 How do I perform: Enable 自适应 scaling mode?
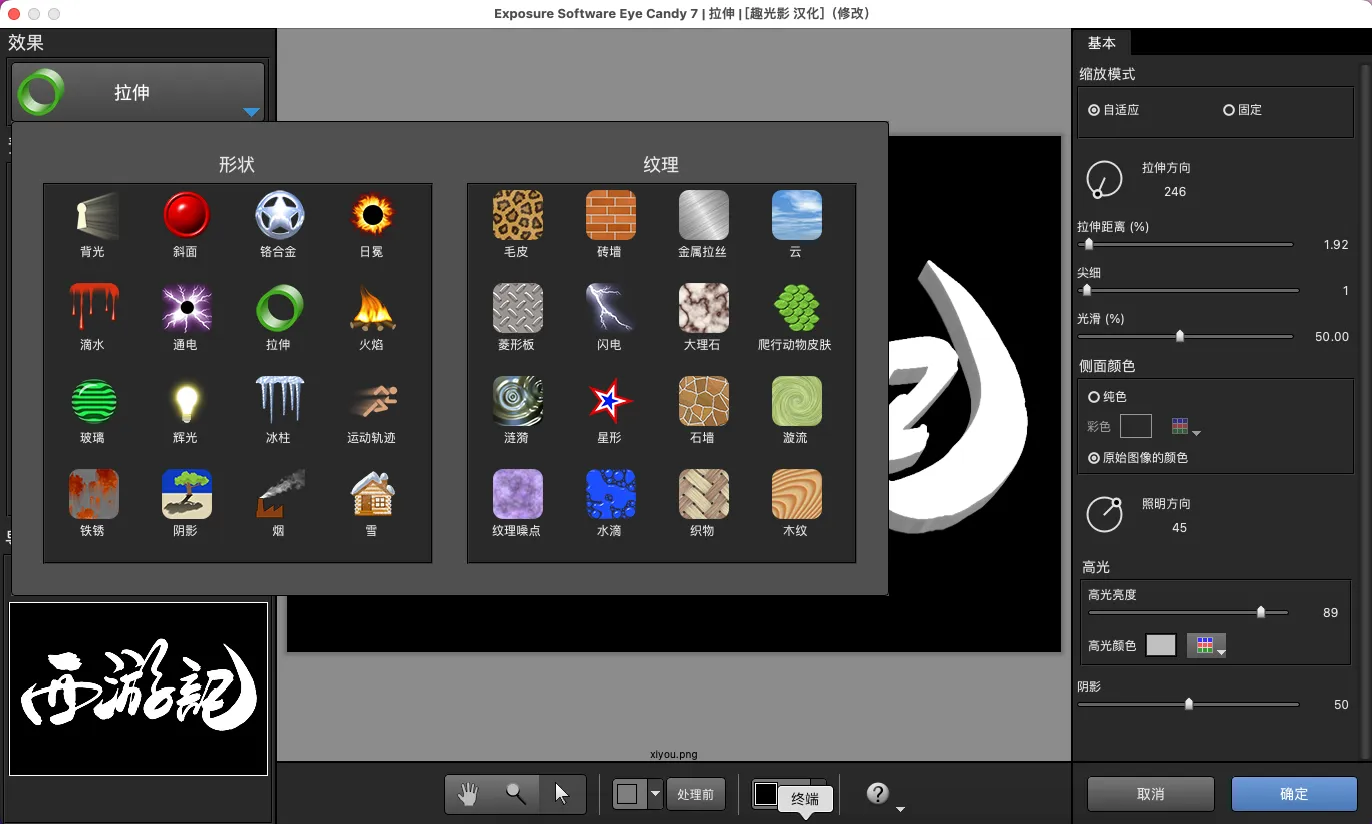pyautogui.click(x=1094, y=110)
